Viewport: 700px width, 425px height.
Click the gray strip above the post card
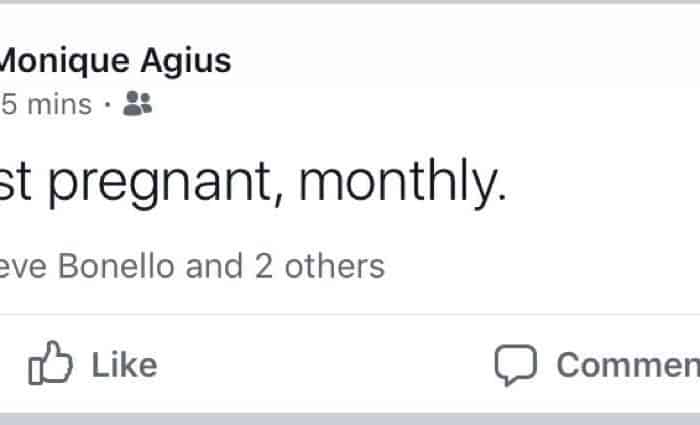[x=350, y=2]
